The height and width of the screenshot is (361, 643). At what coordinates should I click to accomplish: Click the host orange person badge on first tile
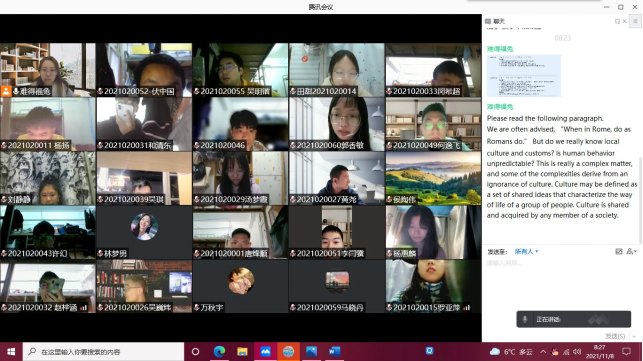[6, 91]
